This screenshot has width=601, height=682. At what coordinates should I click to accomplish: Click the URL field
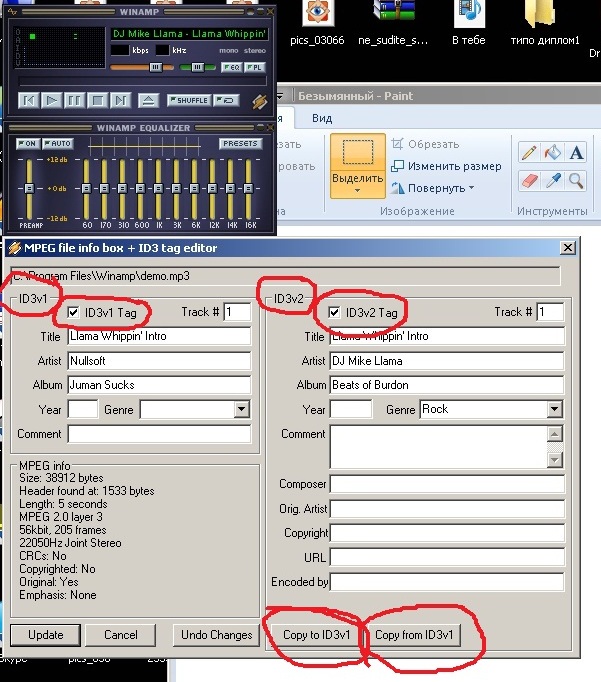pos(447,557)
